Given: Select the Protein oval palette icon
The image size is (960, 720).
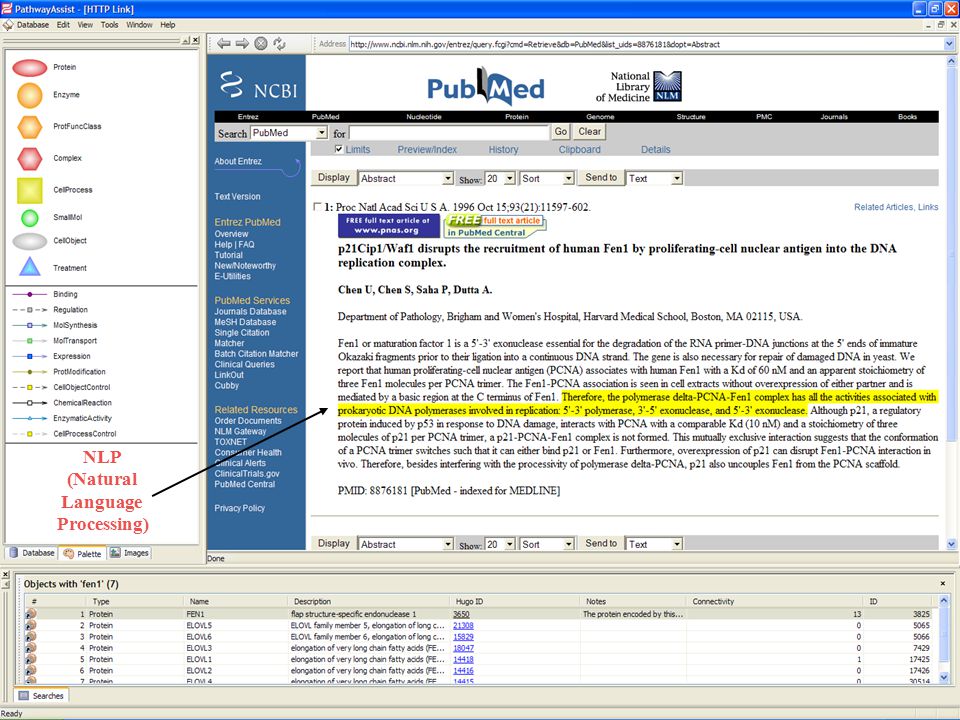Looking at the screenshot, I should pyautogui.click(x=30, y=67).
